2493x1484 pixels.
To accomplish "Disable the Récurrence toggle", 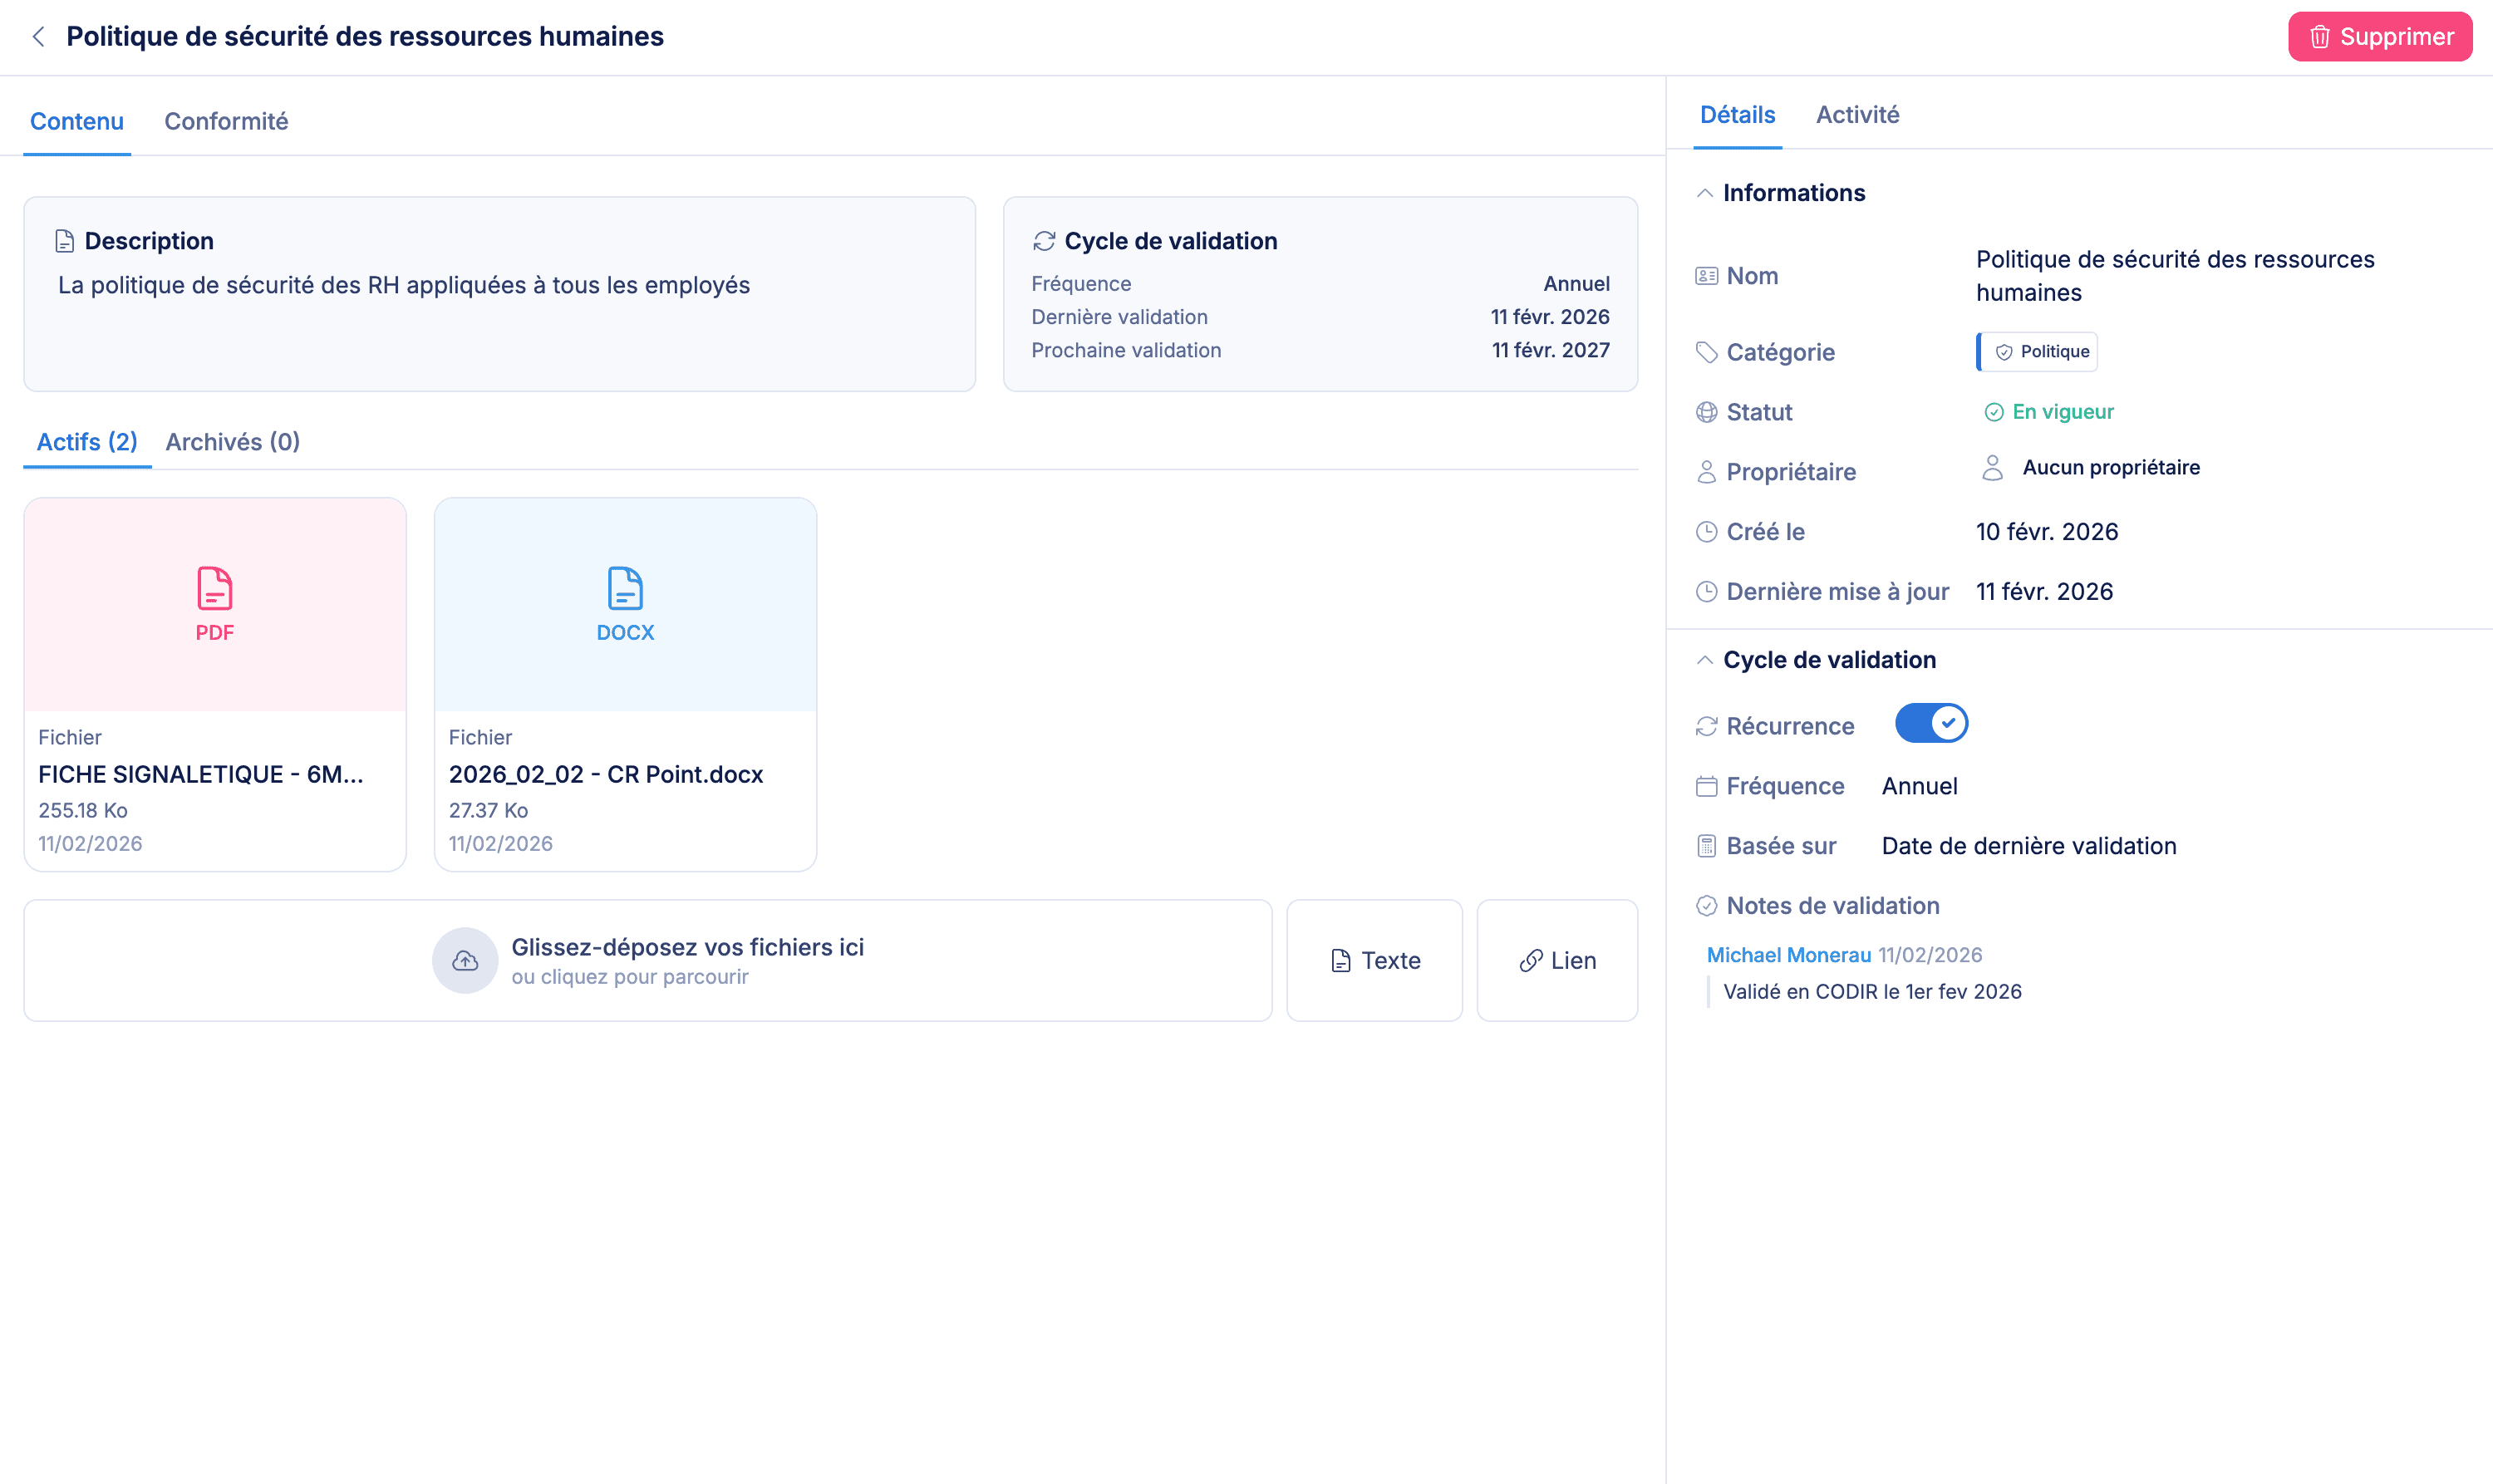I will point(1930,723).
